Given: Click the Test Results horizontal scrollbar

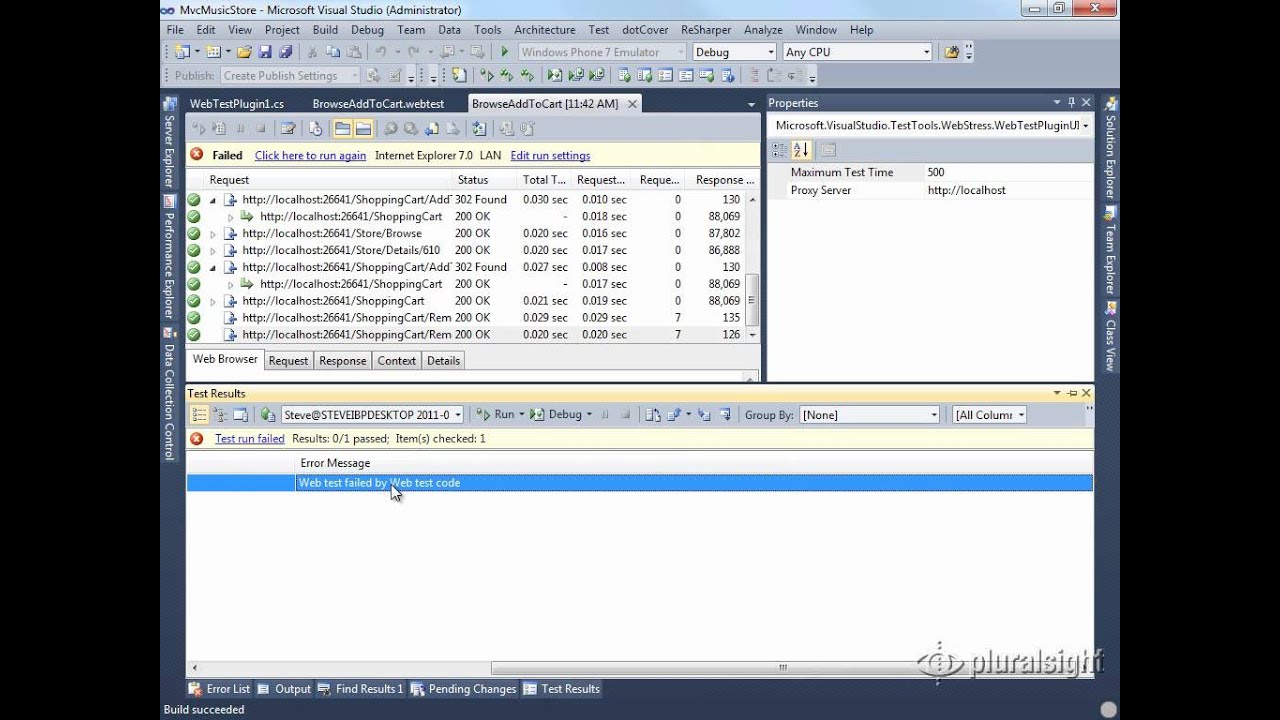Looking at the screenshot, I should 783,668.
